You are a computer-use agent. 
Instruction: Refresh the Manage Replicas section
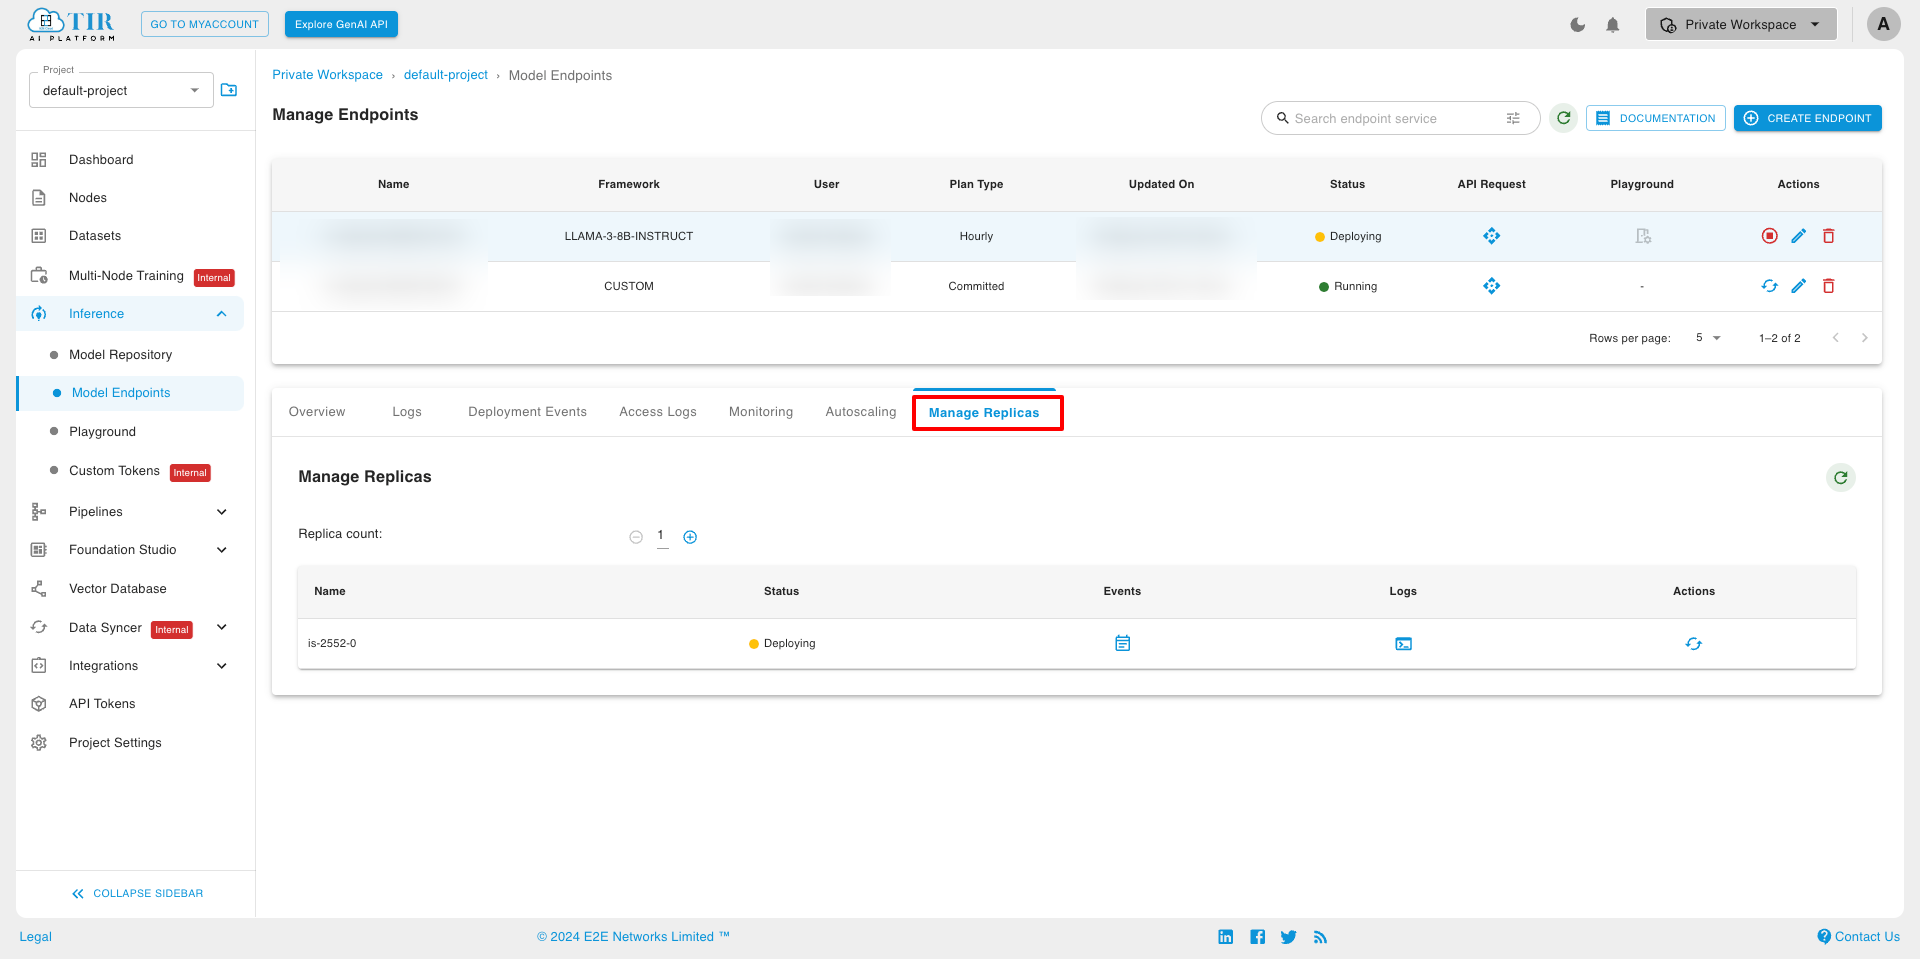pos(1840,478)
